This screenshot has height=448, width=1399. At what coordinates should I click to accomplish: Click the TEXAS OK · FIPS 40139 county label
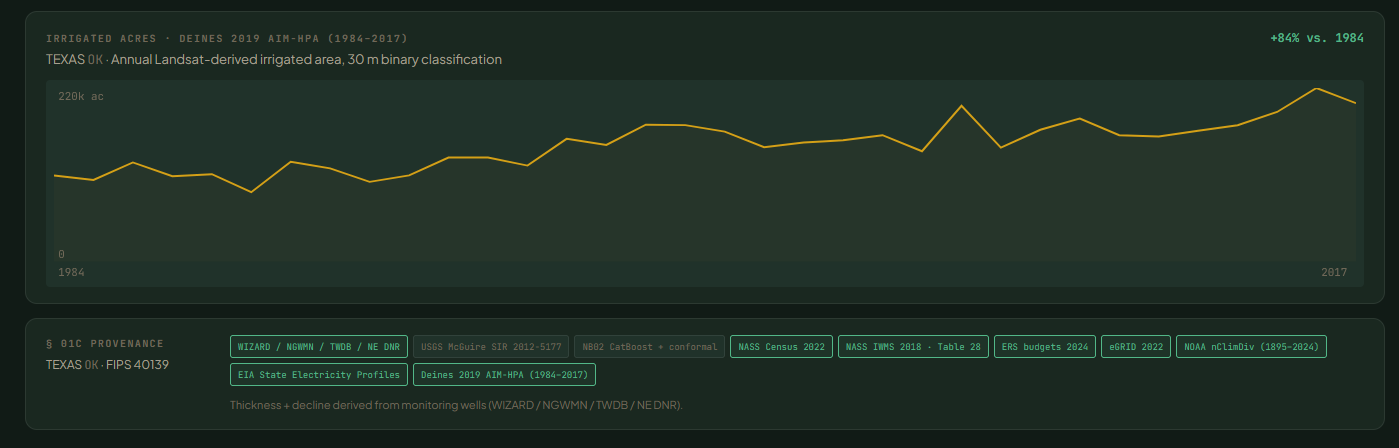click(x=107, y=364)
